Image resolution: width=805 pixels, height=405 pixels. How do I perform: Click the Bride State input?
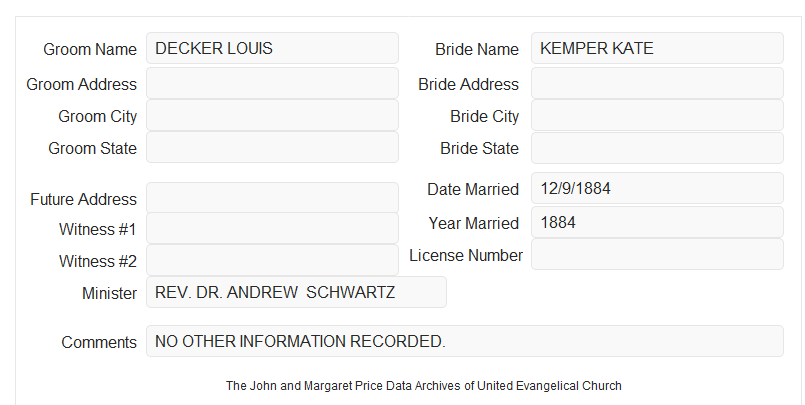tap(657, 148)
